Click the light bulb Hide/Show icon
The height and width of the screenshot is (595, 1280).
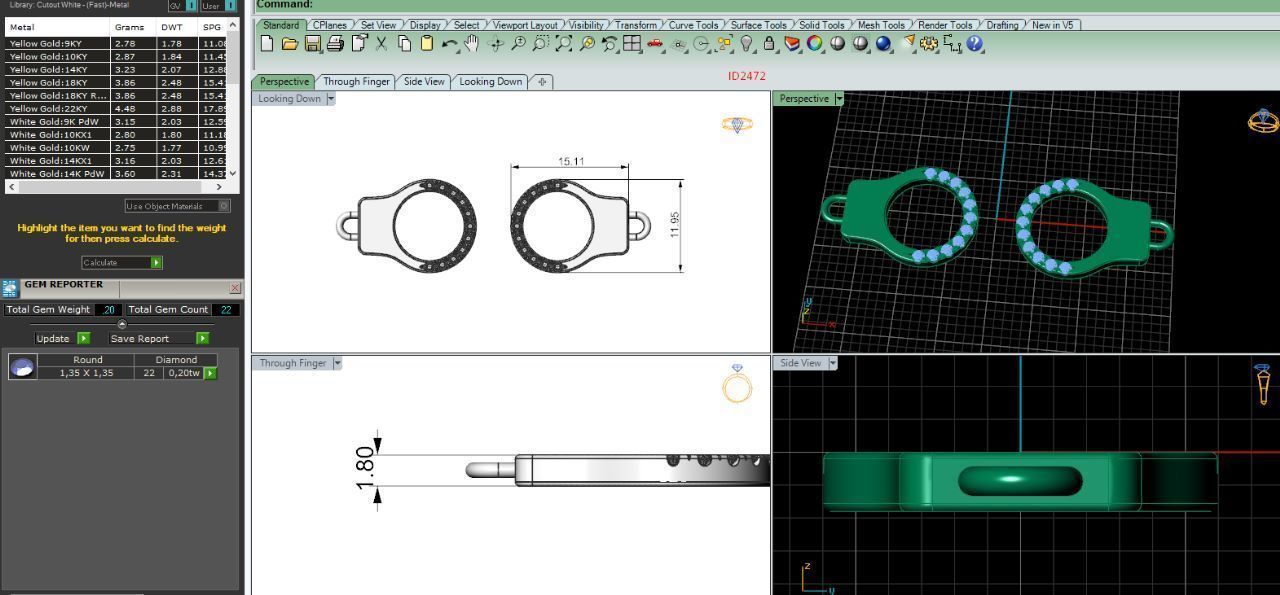(x=745, y=43)
